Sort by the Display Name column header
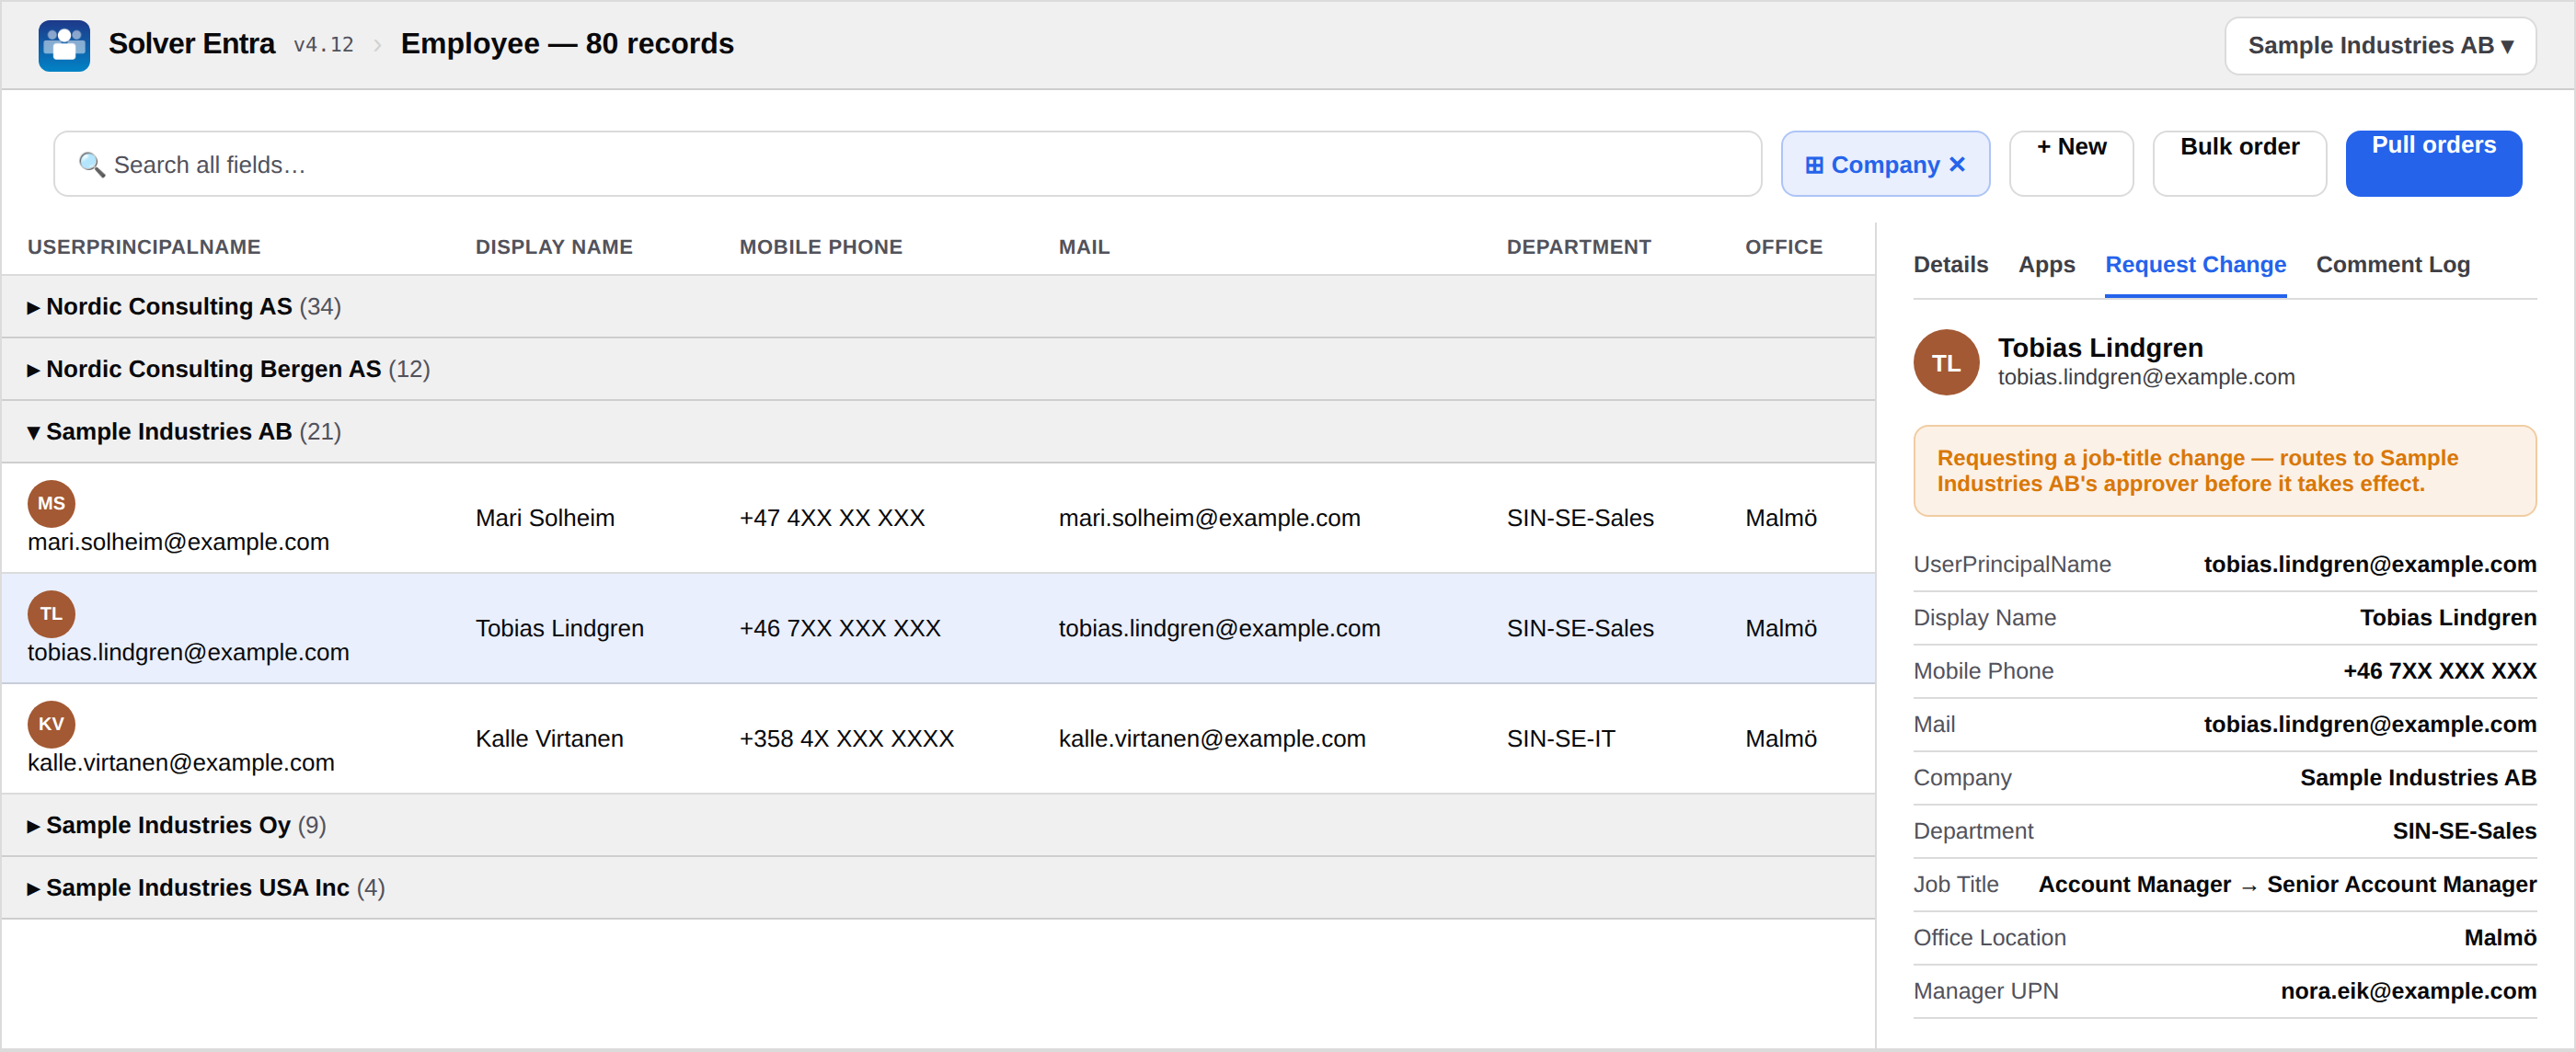Screen dimensions: 2576x1052 [x=553, y=247]
